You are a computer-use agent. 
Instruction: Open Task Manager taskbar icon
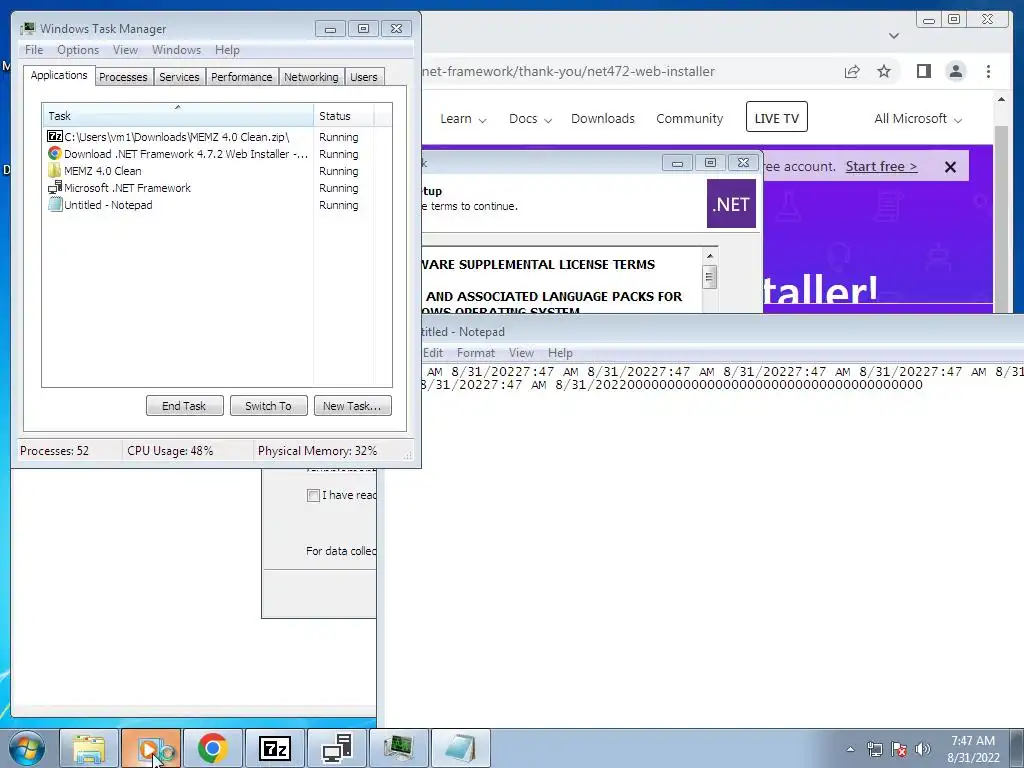[398, 748]
